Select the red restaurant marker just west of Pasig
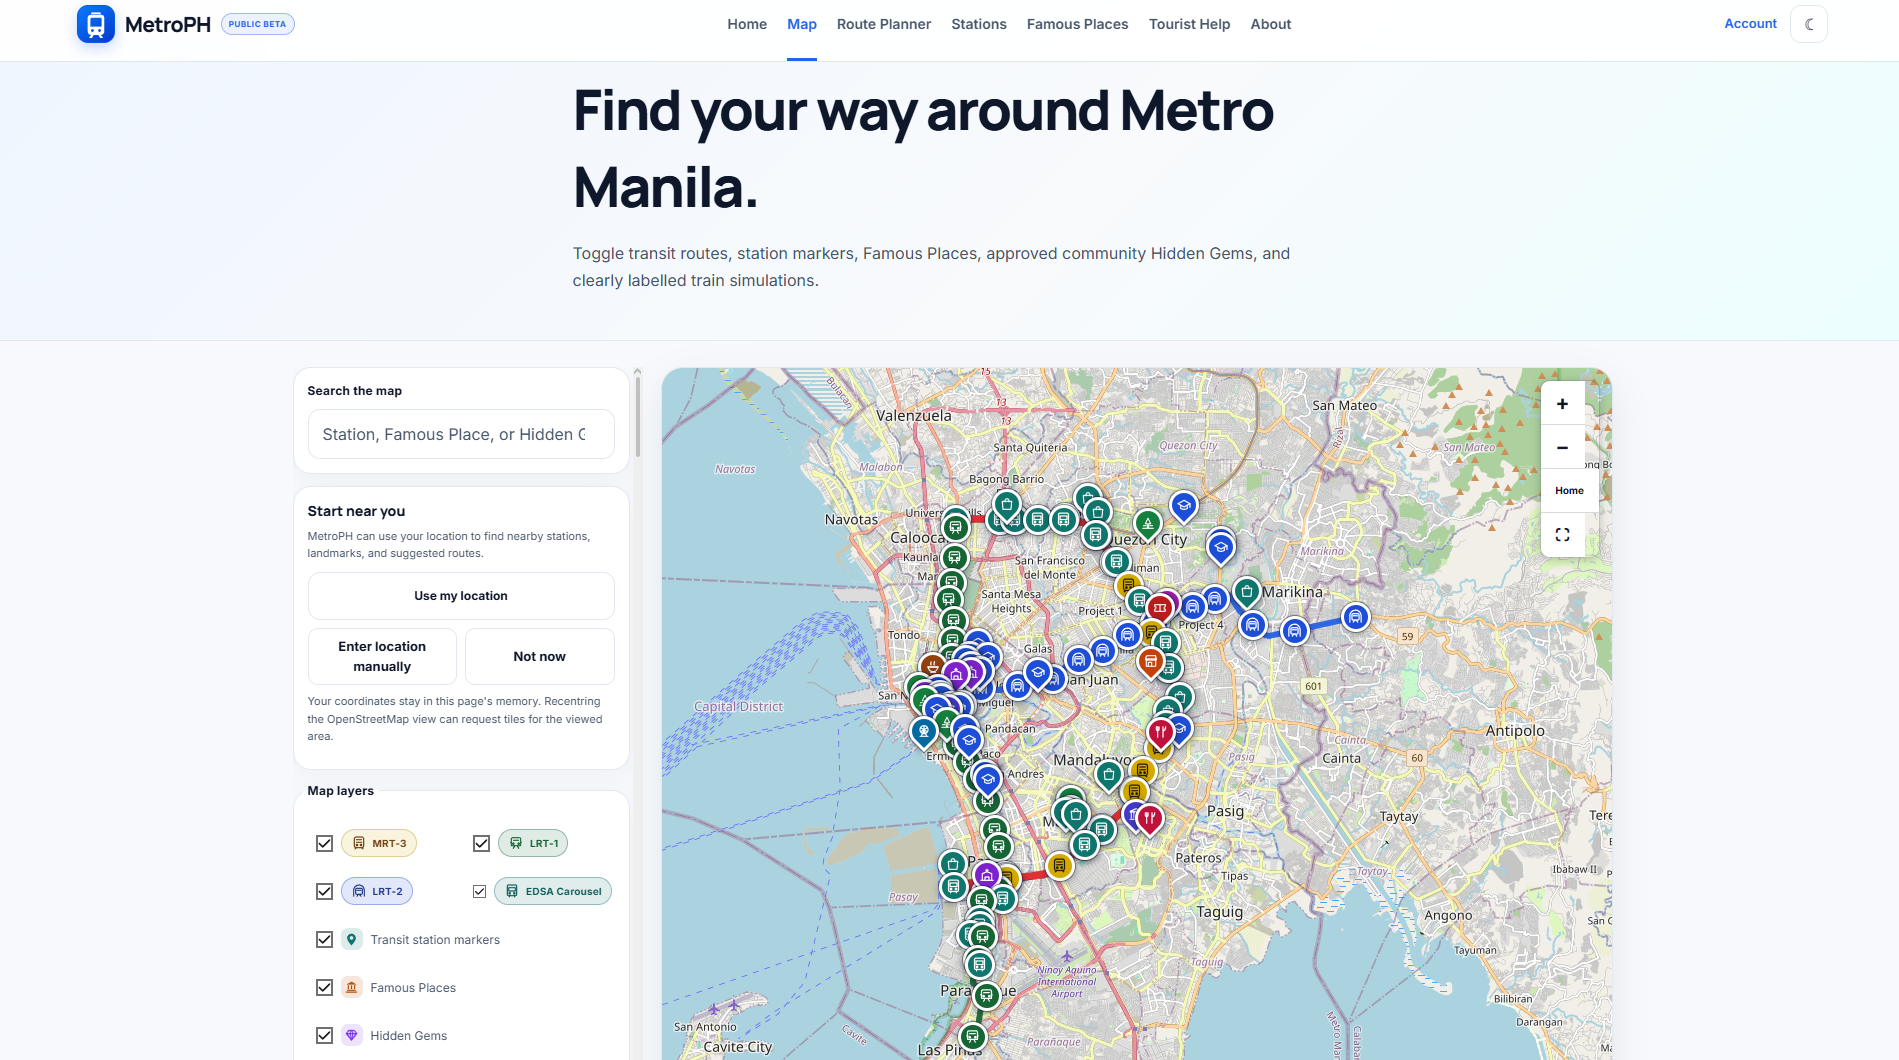The height and width of the screenshot is (1060, 1899). [1149, 819]
